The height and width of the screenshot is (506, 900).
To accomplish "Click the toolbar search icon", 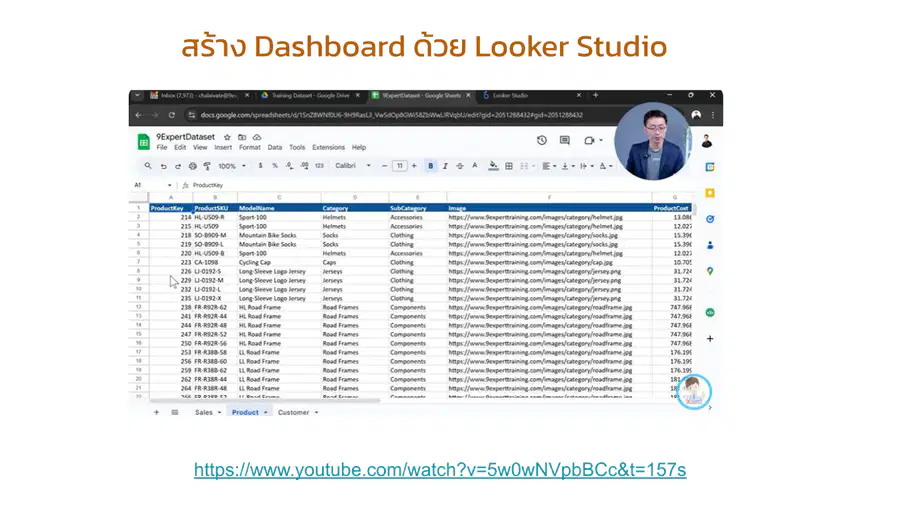I will coord(148,166).
